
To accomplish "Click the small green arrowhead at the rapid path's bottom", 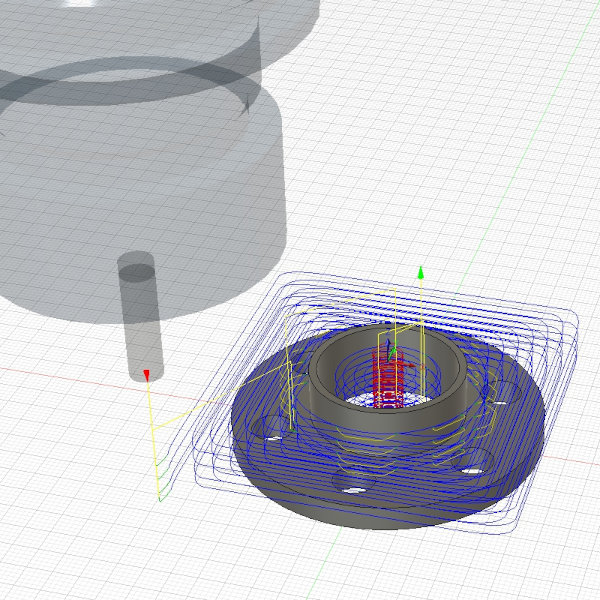I will click(159, 496).
